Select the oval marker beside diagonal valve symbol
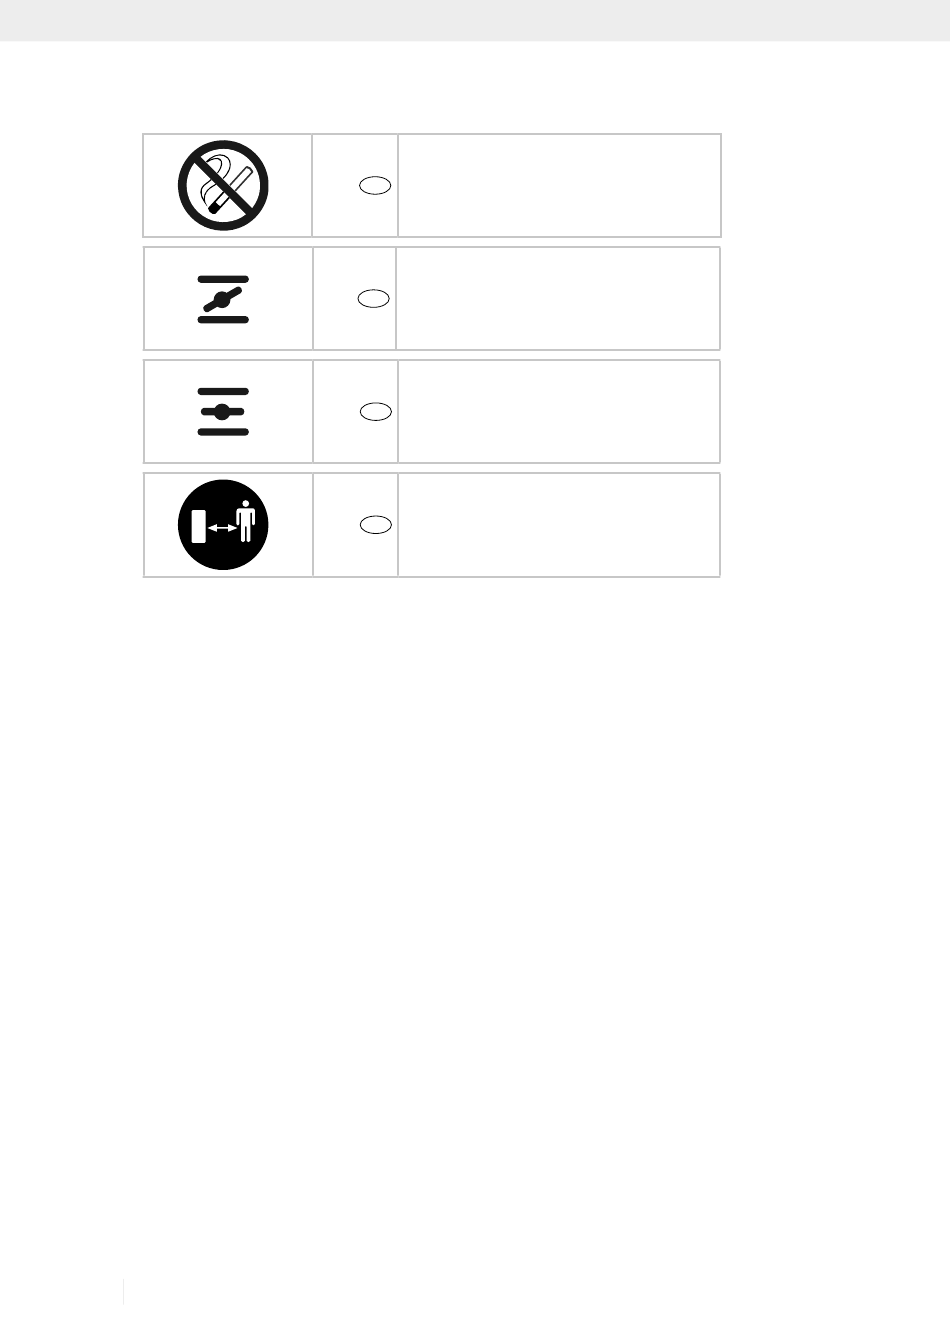 pos(375,298)
